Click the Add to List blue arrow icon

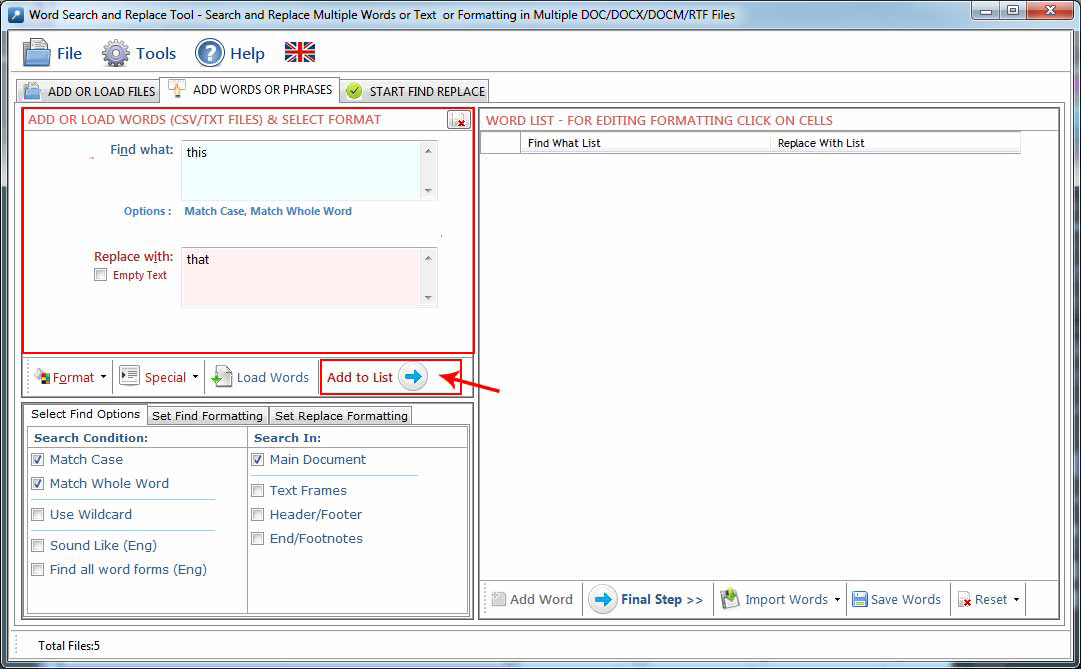(413, 377)
